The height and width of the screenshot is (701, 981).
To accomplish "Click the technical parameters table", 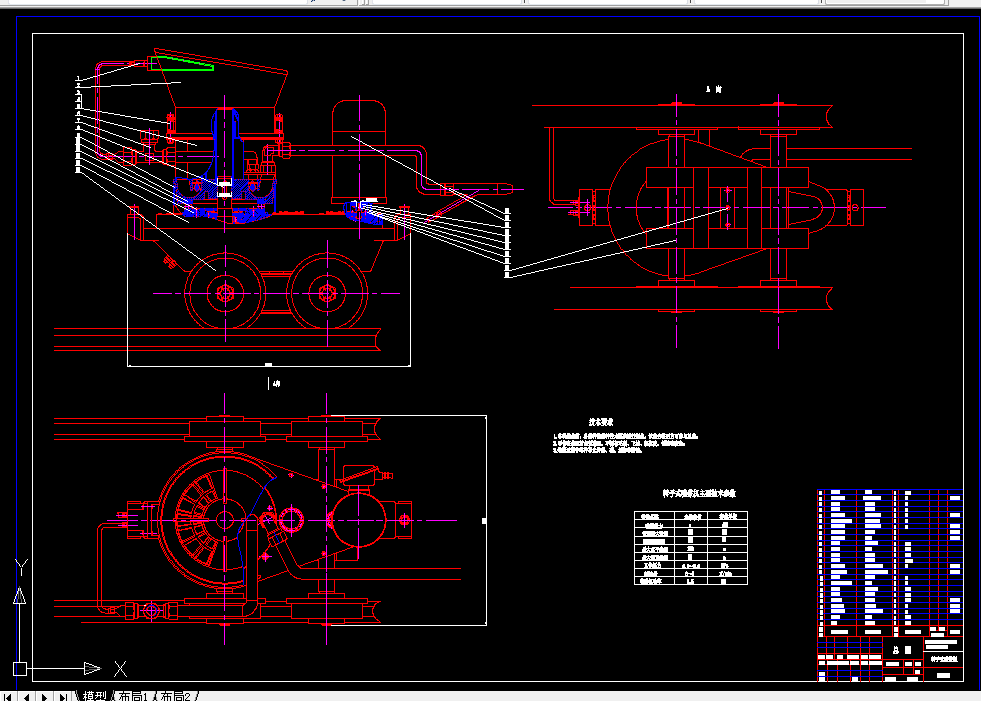I will coord(691,548).
